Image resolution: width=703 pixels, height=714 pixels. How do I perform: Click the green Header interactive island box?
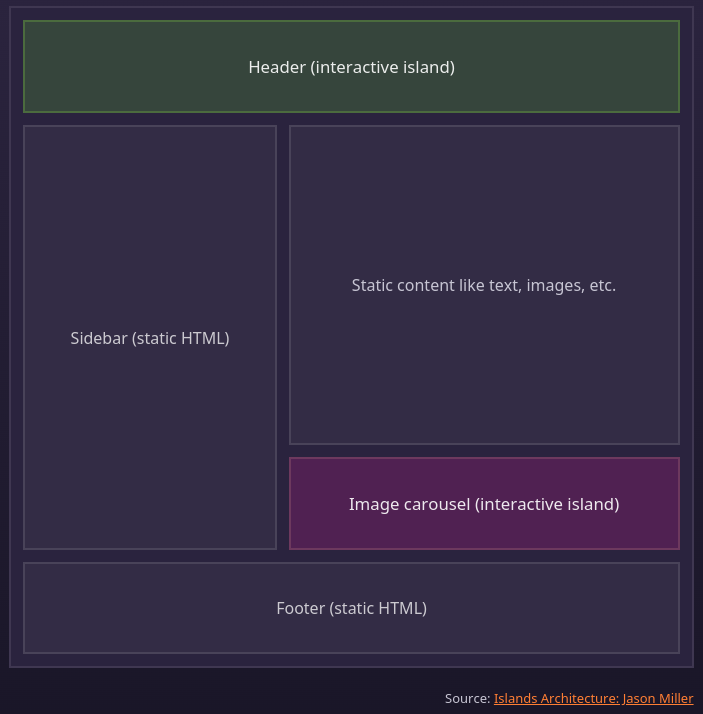click(x=352, y=66)
